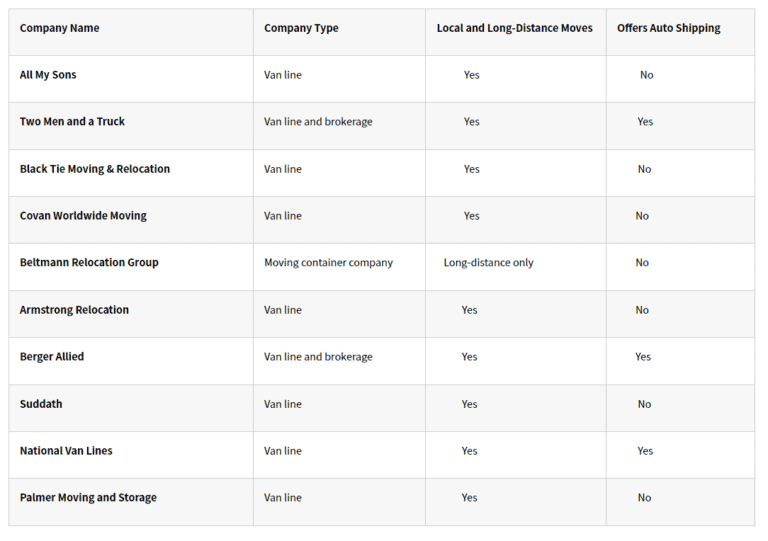
Task: Select Black Tie Moving & Relocation
Action: coord(95,169)
